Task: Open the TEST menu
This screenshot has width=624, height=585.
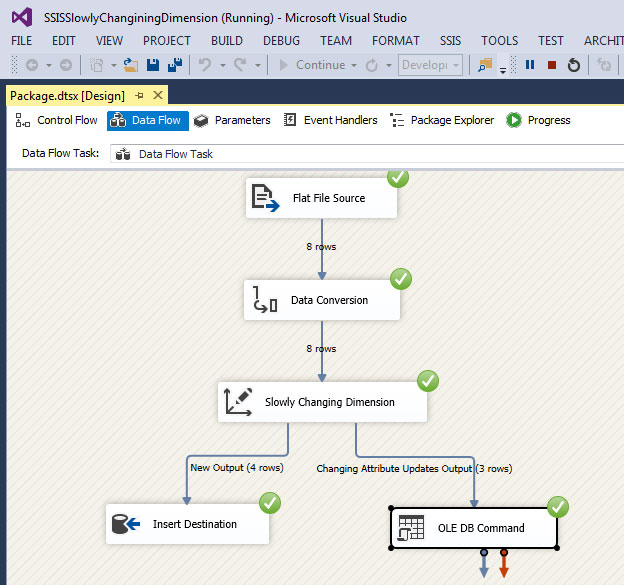Action: tap(551, 41)
